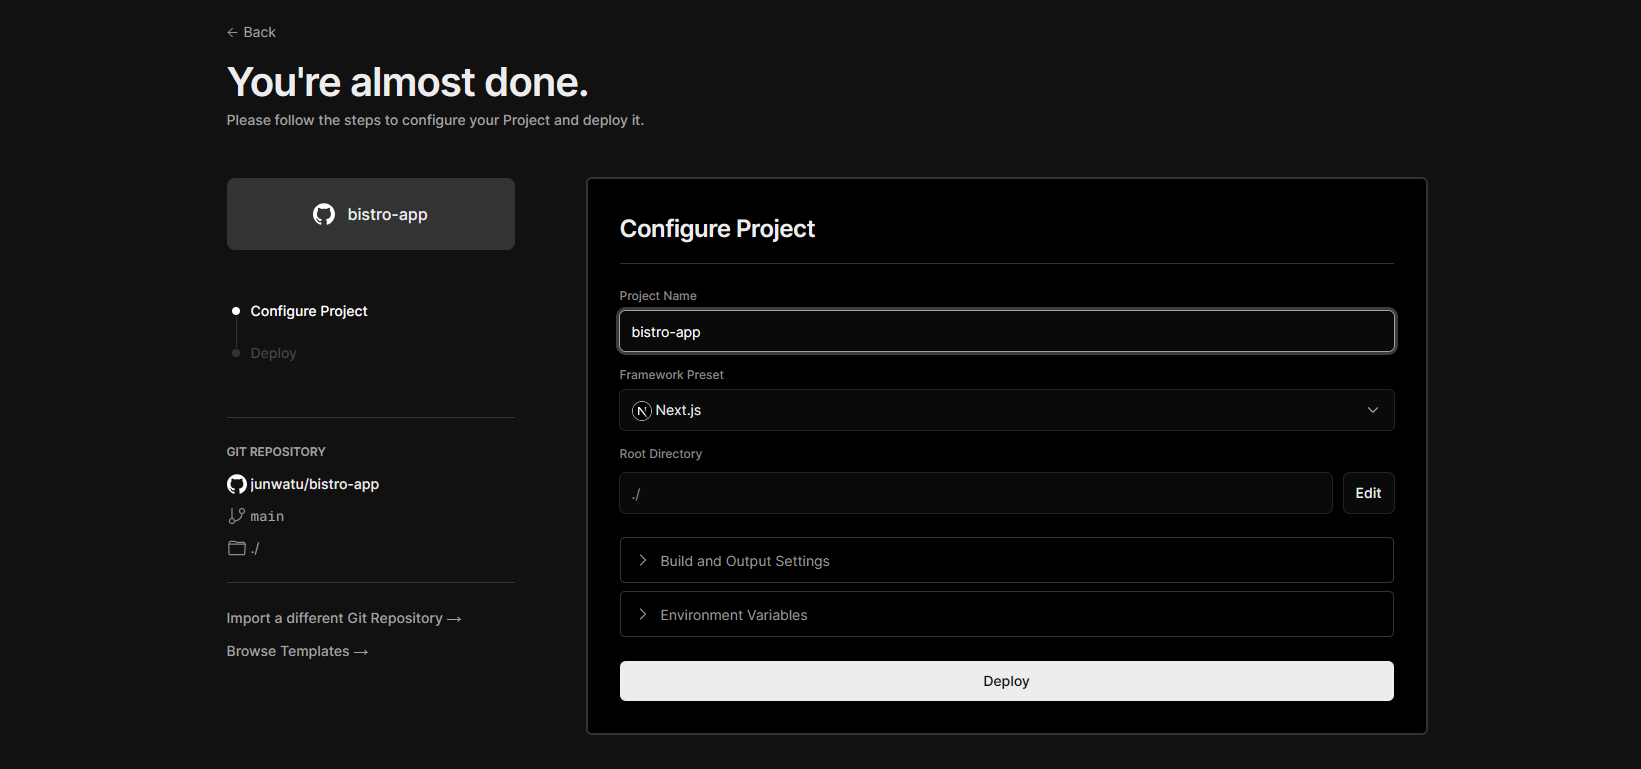Open the junwatu/bistro-app repository link
This screenshot has width=1641, height=769.
[314, 484]
